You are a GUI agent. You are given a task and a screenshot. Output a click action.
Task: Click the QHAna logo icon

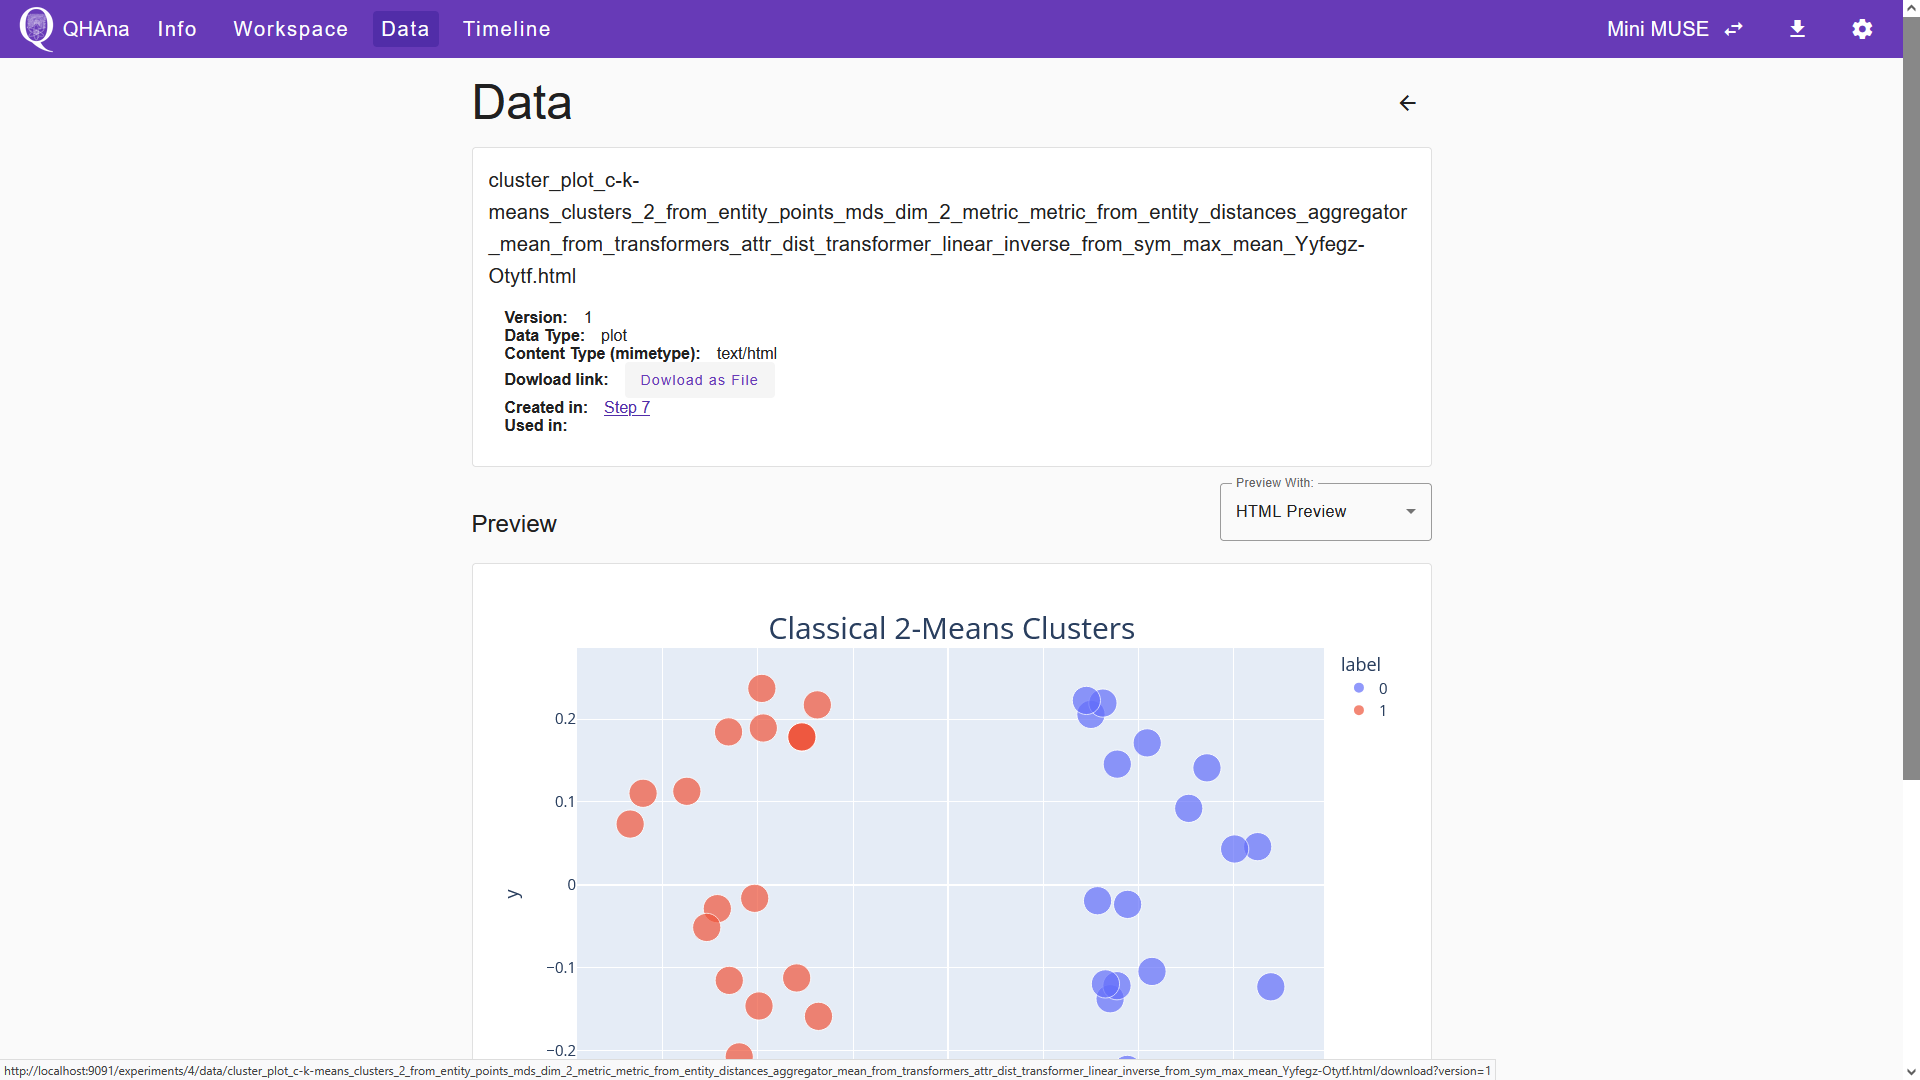tap(37, 28)
